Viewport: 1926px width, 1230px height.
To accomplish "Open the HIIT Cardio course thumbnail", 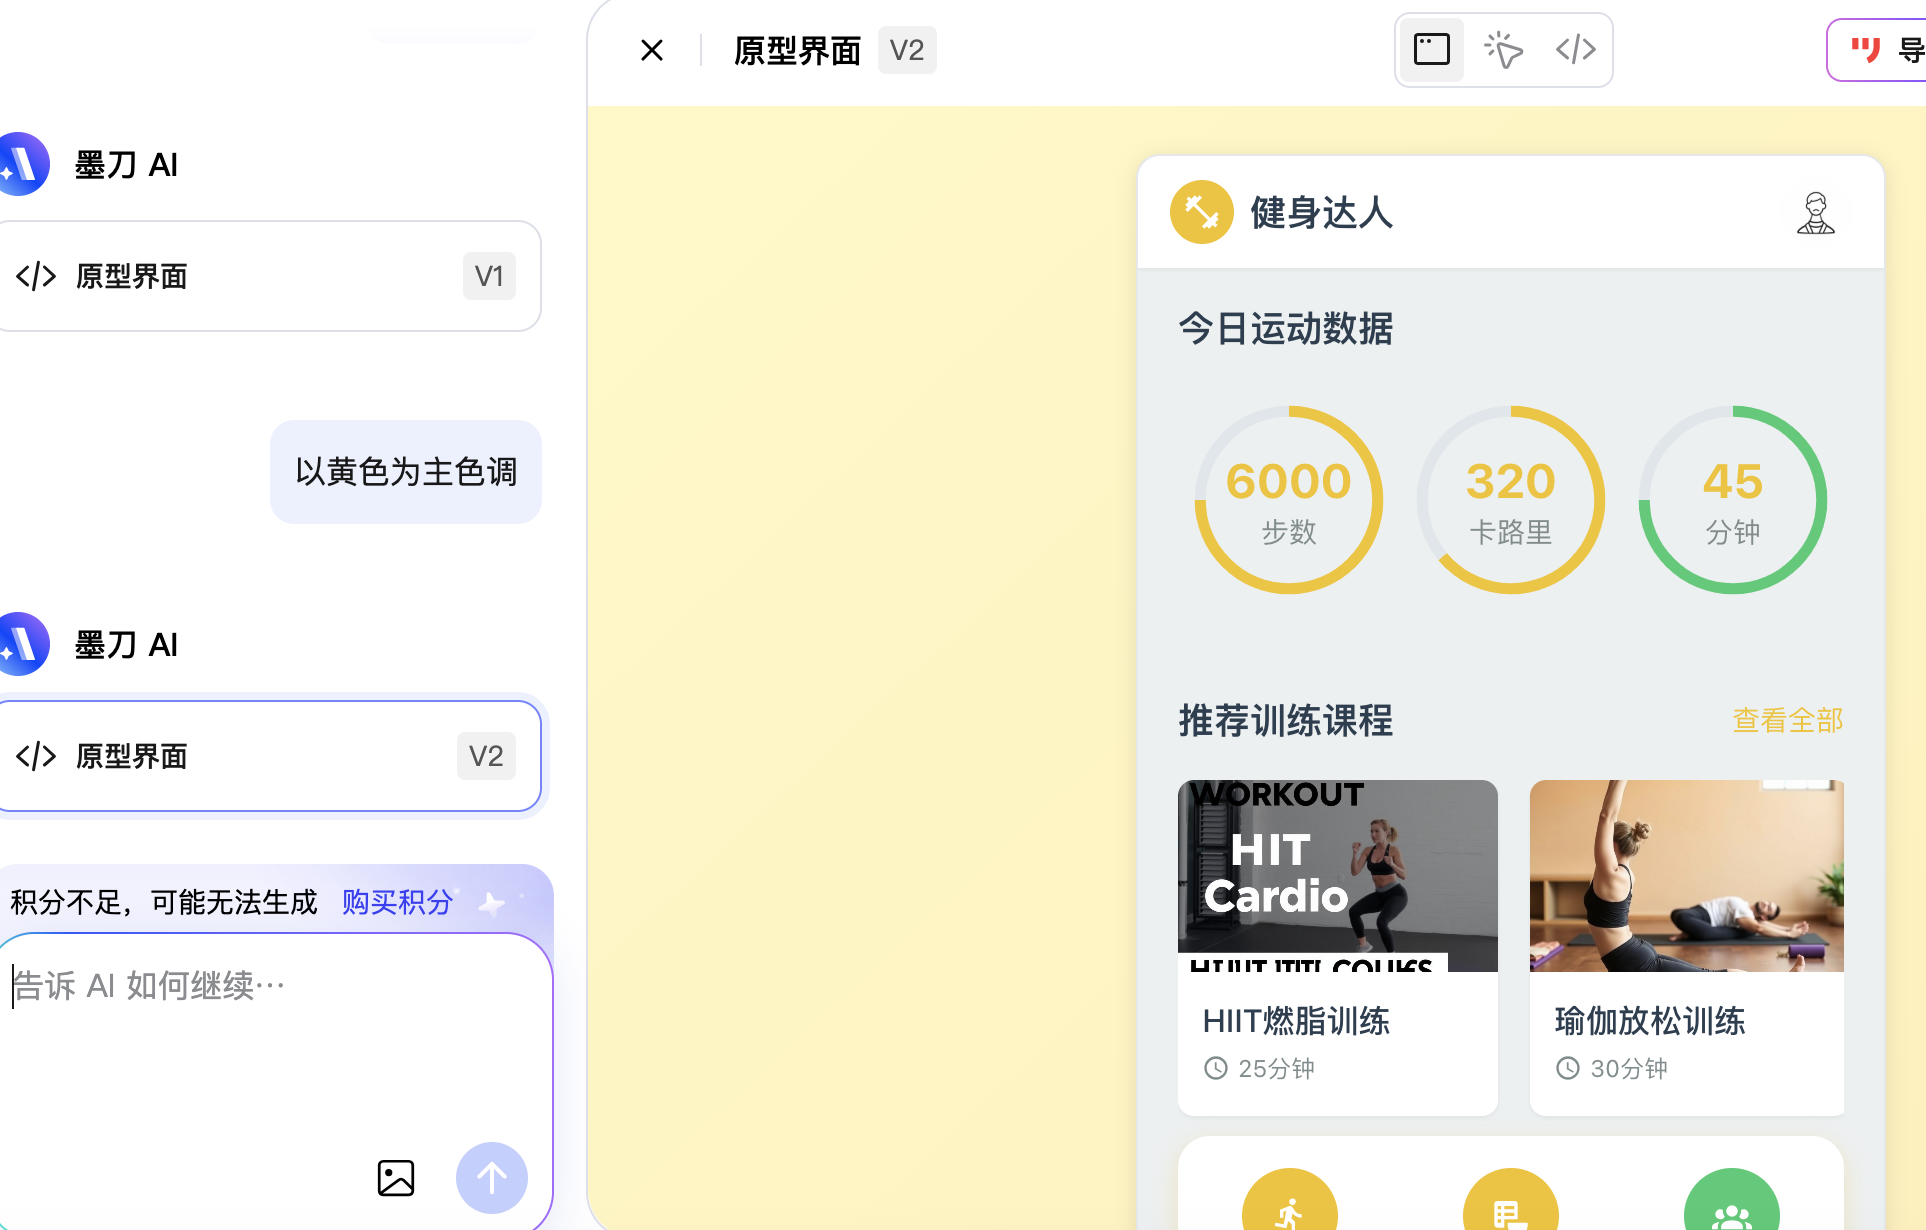I will (x=1338, y=876).
